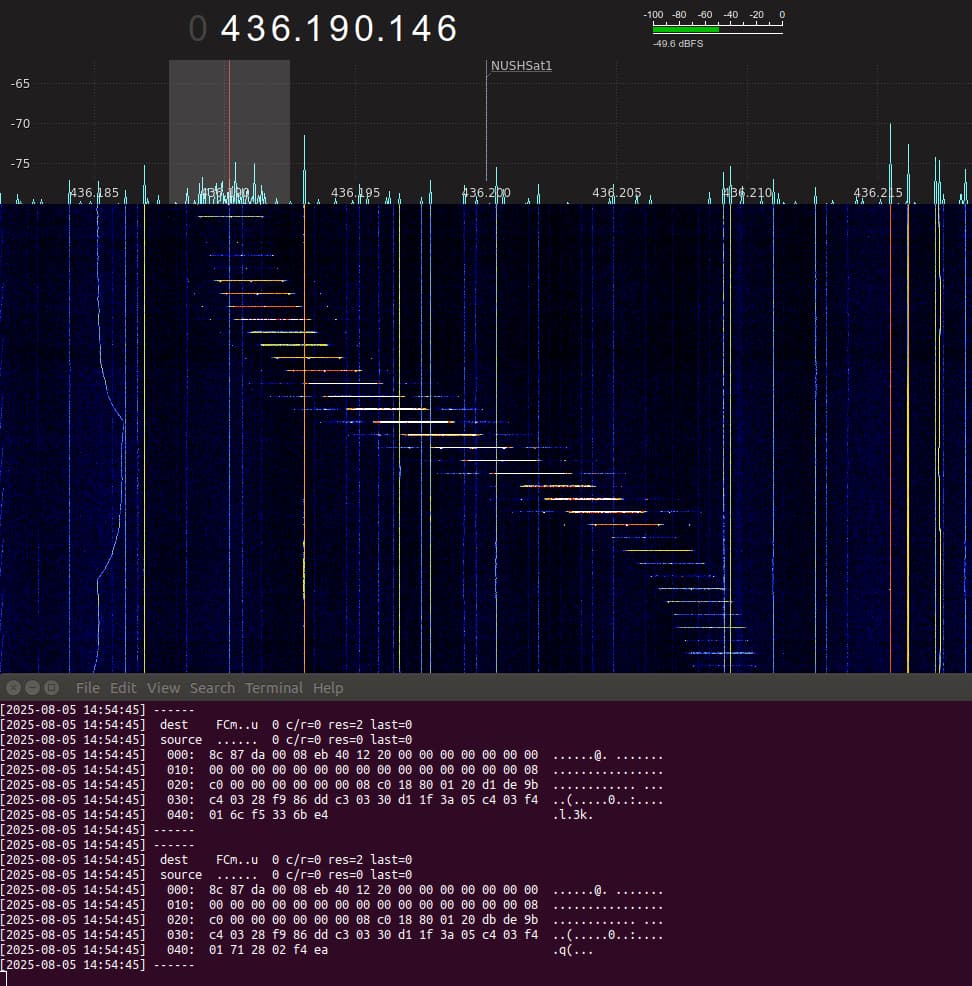The width and height of the screenshot is (972, 986).
Task: Click the green signal strength meter
Action: point(685,30)
